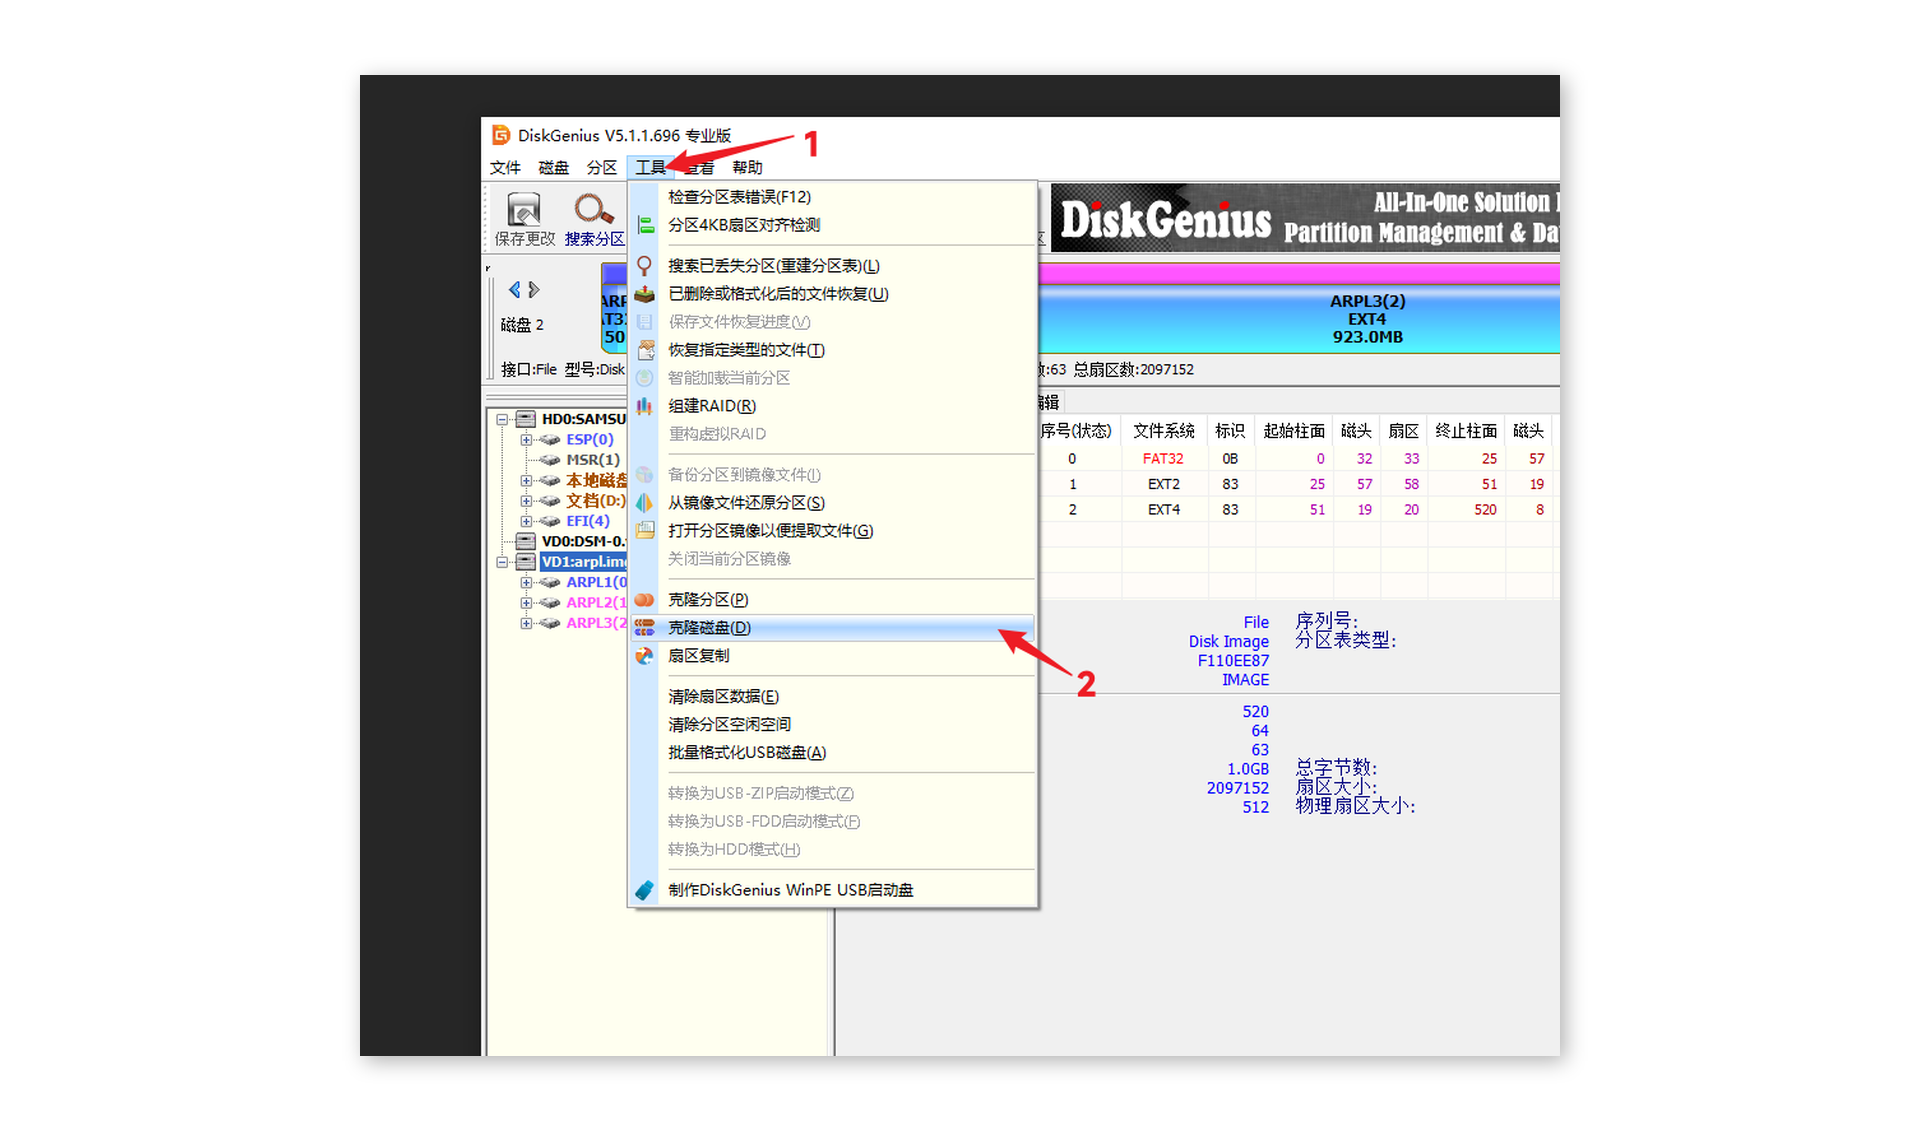Click icon for 组建RAID

[645, 406]
